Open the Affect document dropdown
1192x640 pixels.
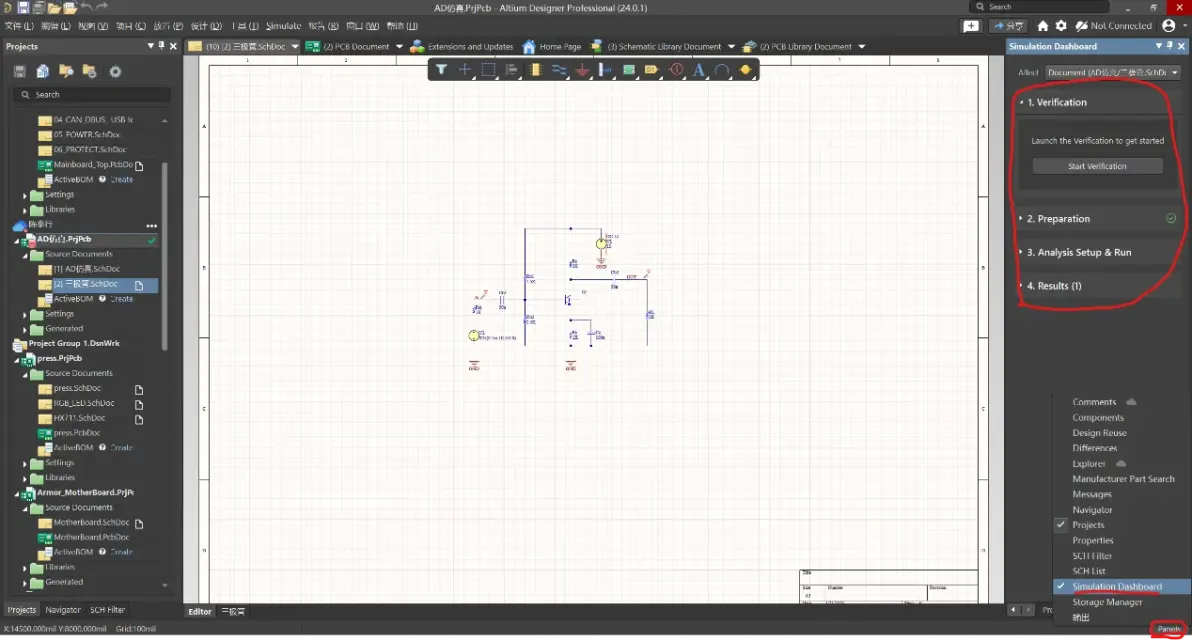point(1112,72)
